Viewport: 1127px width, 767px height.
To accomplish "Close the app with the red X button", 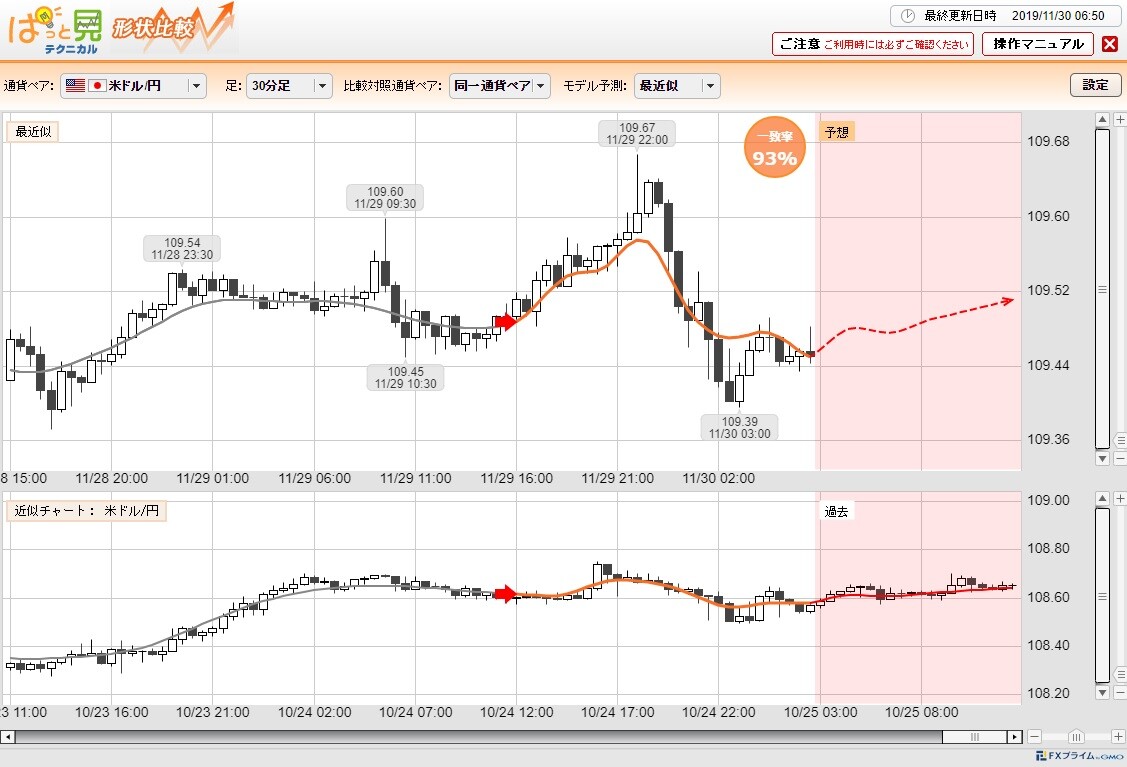I will point(1110,44).
